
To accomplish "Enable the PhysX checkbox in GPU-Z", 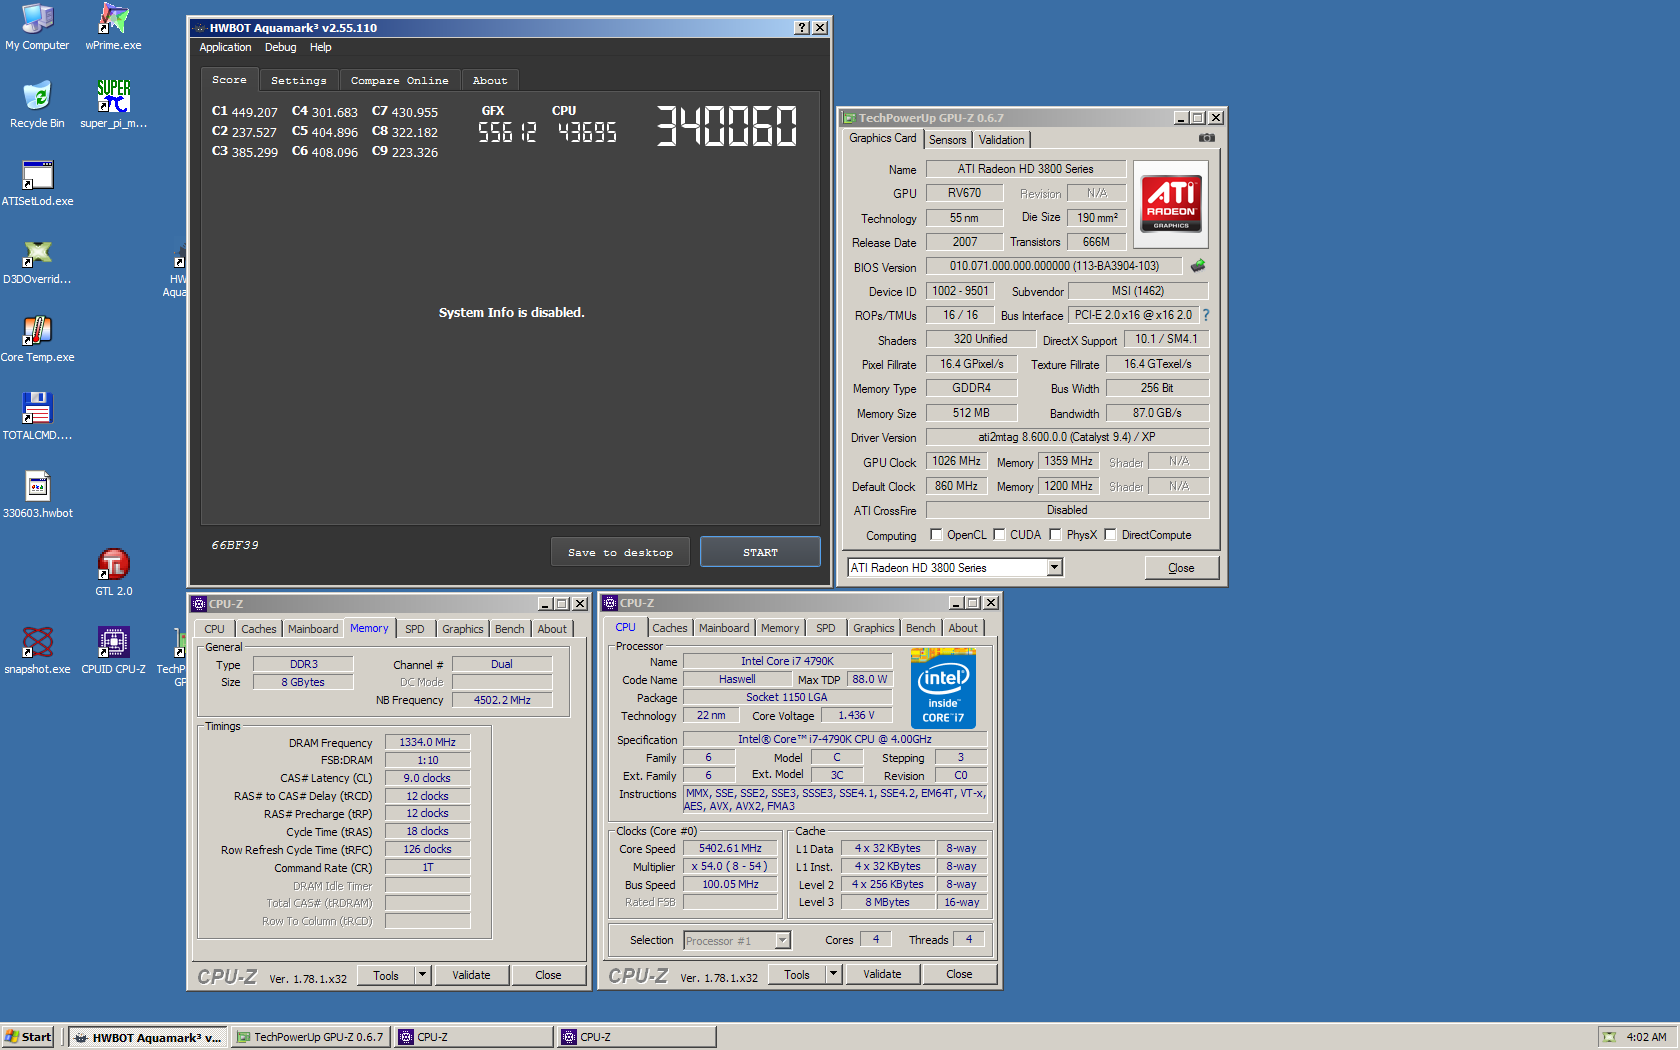I will (1056, 535).
